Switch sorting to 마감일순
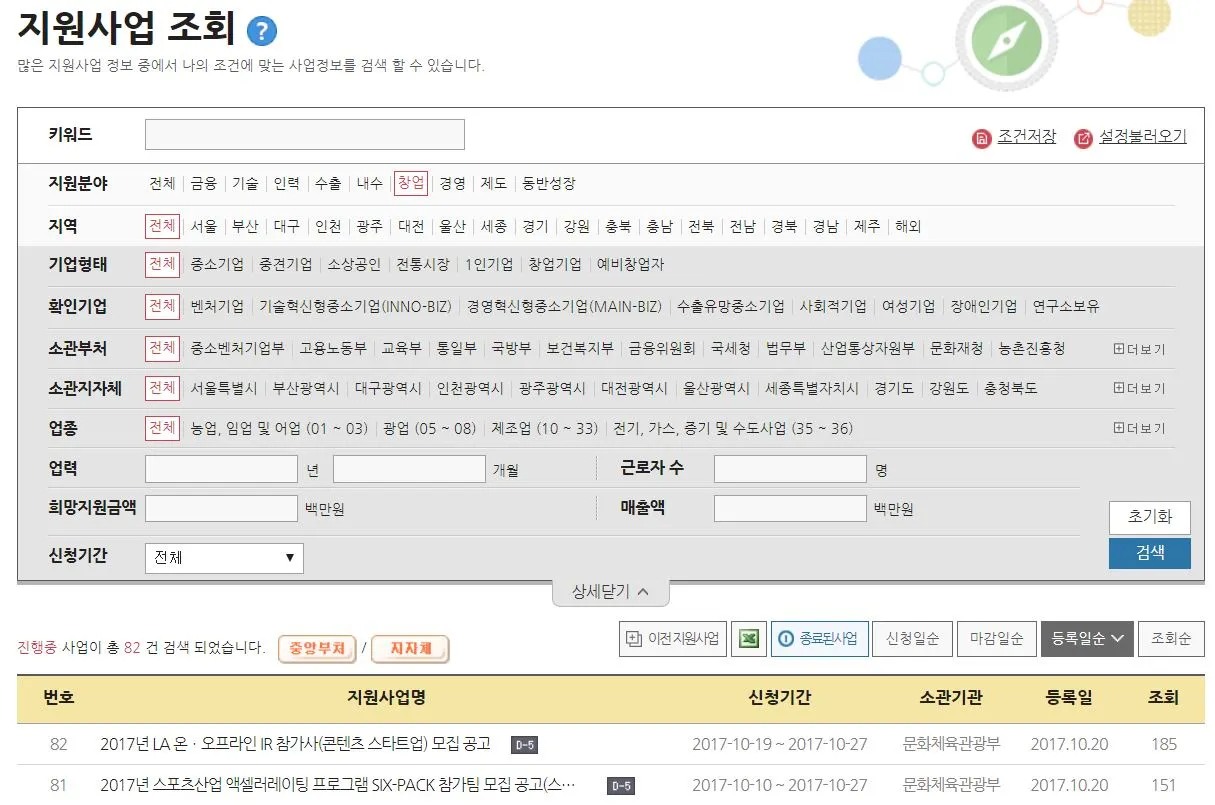 996,639
